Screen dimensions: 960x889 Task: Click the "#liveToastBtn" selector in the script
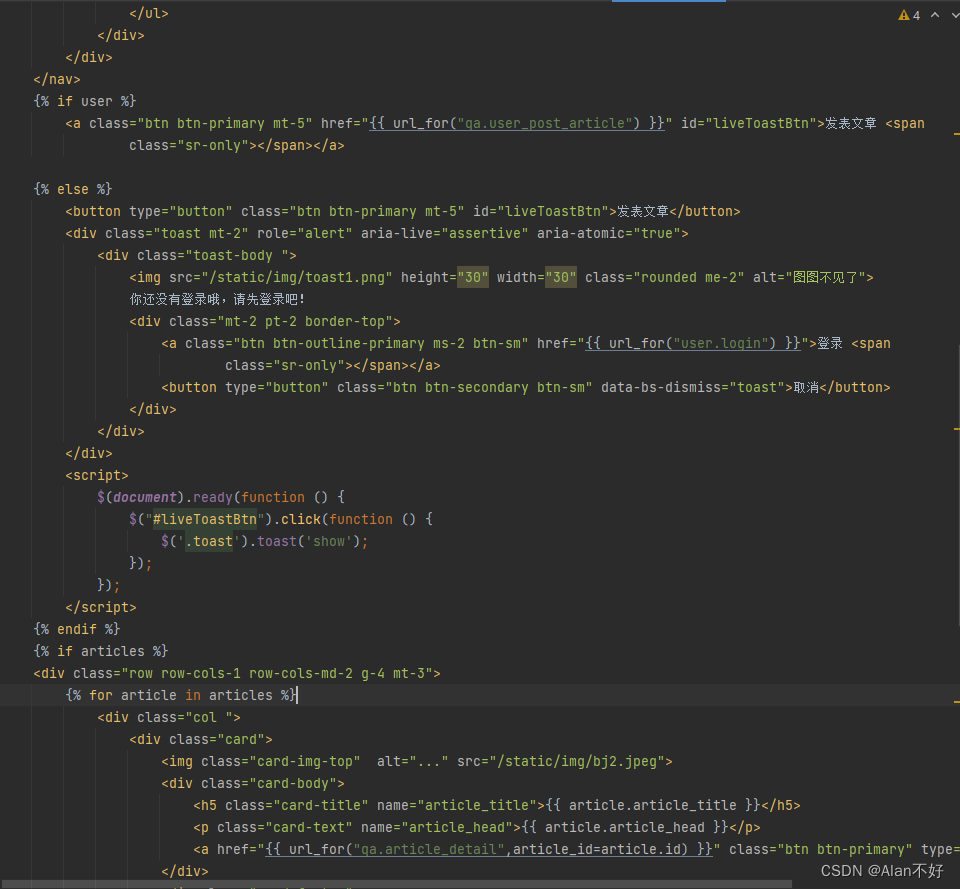(x=204, y=519)
